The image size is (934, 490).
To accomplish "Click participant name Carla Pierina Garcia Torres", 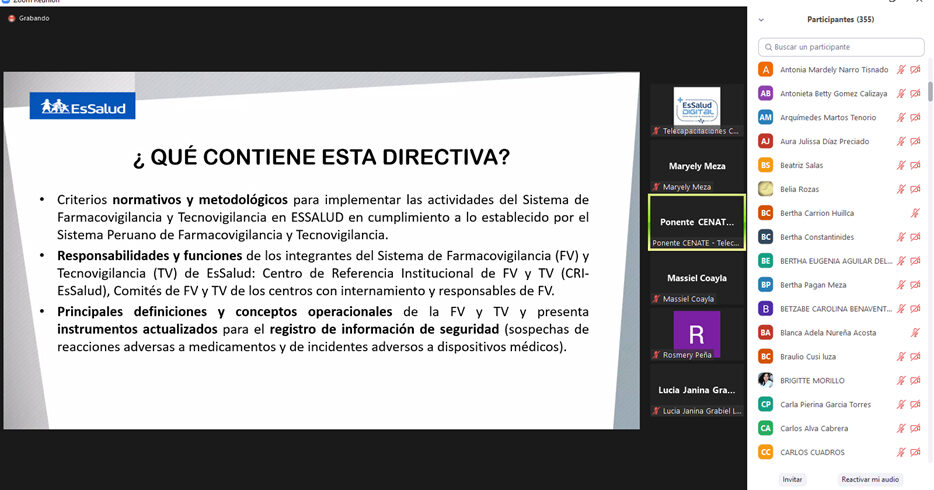I will [x=826, y=404].
